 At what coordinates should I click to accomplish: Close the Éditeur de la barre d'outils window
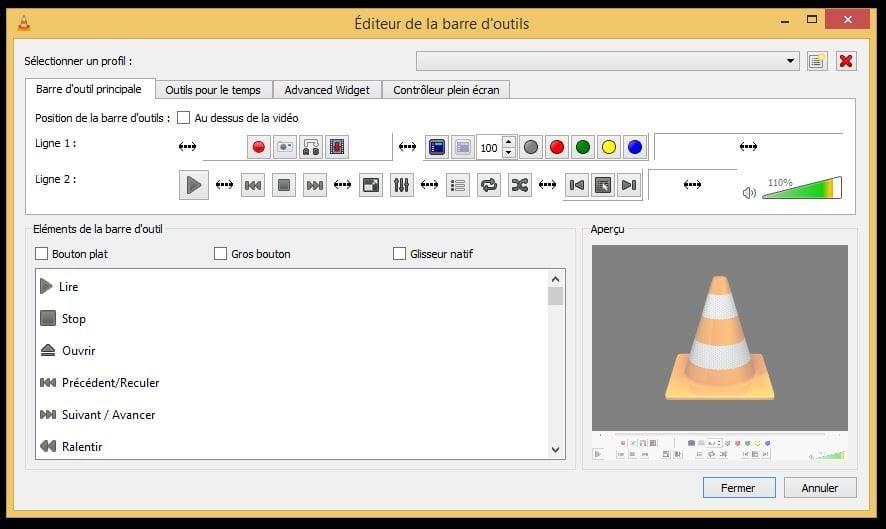pos(847,19)
